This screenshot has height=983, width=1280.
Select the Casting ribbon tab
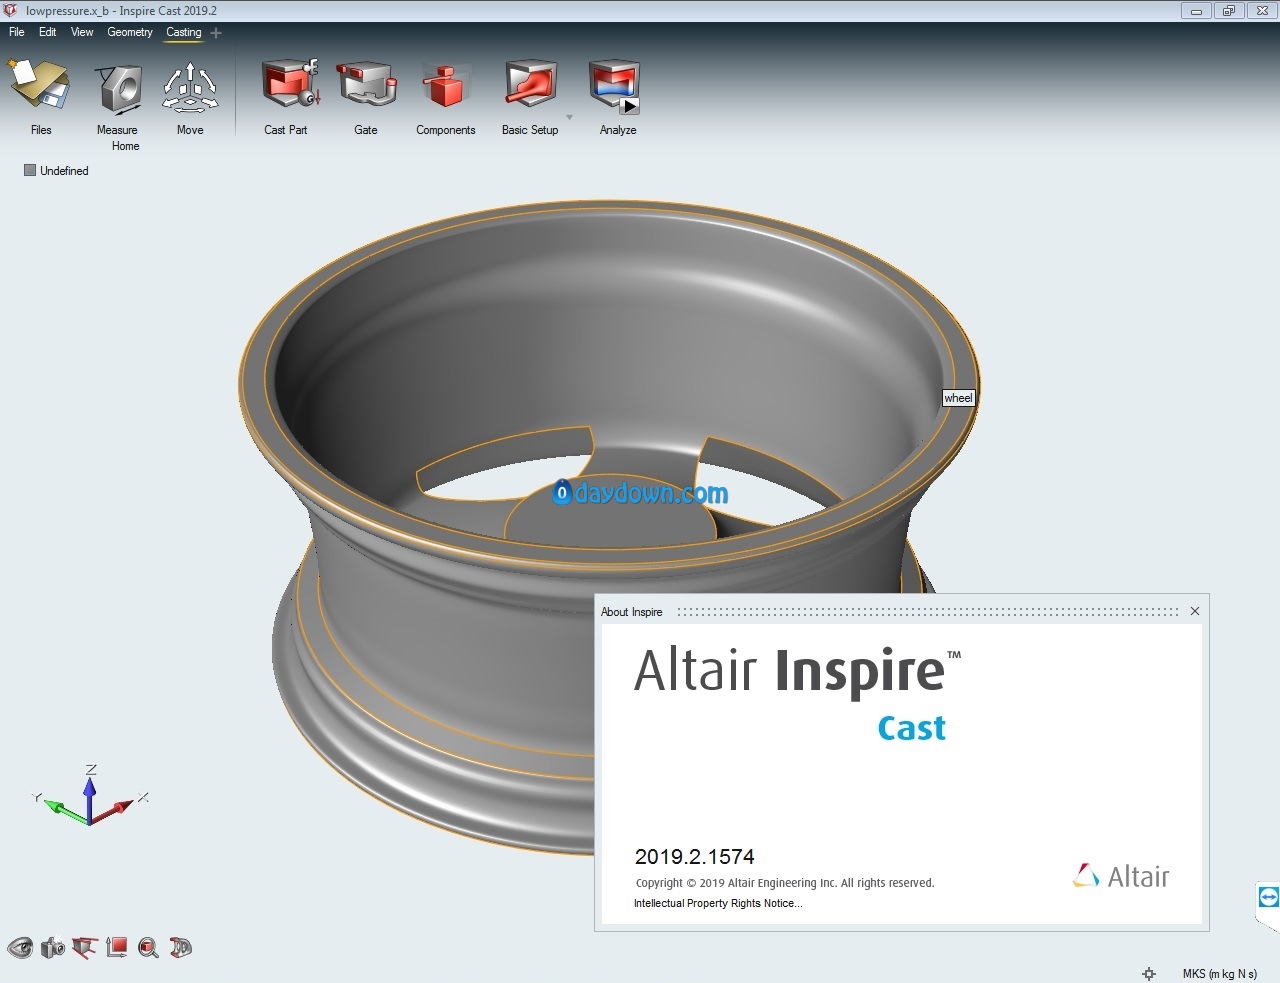(x=184, y=32)
